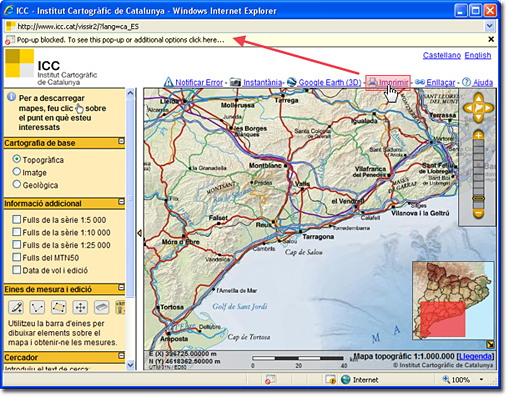The height and width of the screenshot is (397, 509).
Task: Enable Fulls de la sèrie 1:5 000
Action: [16, 219]
